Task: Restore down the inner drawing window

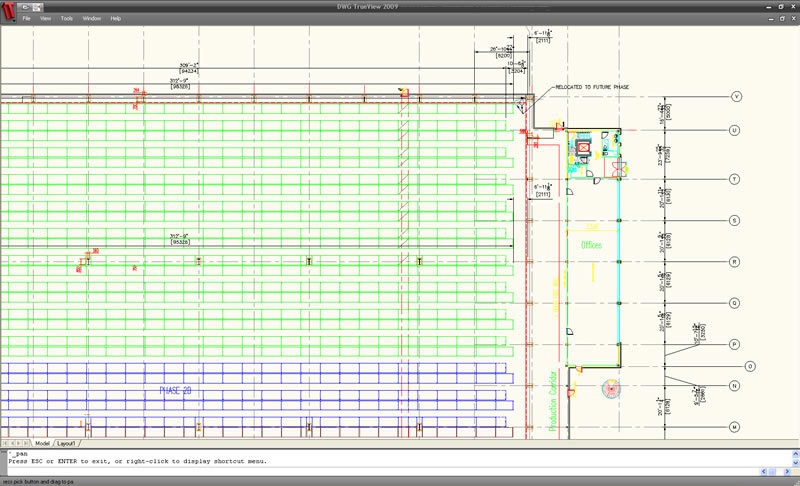Action: tap(782, 19)
